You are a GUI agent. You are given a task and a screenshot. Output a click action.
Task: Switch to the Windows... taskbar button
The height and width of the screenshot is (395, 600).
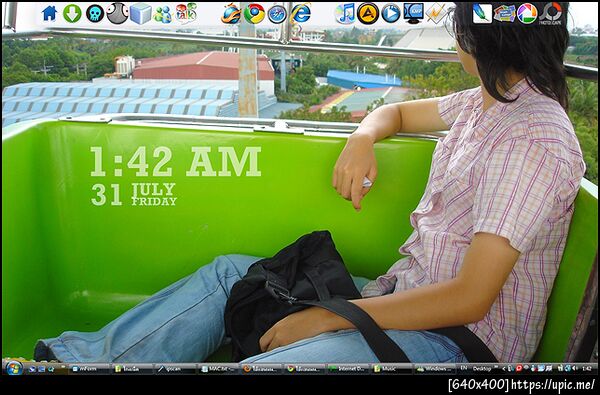click(x=435, y=369)
